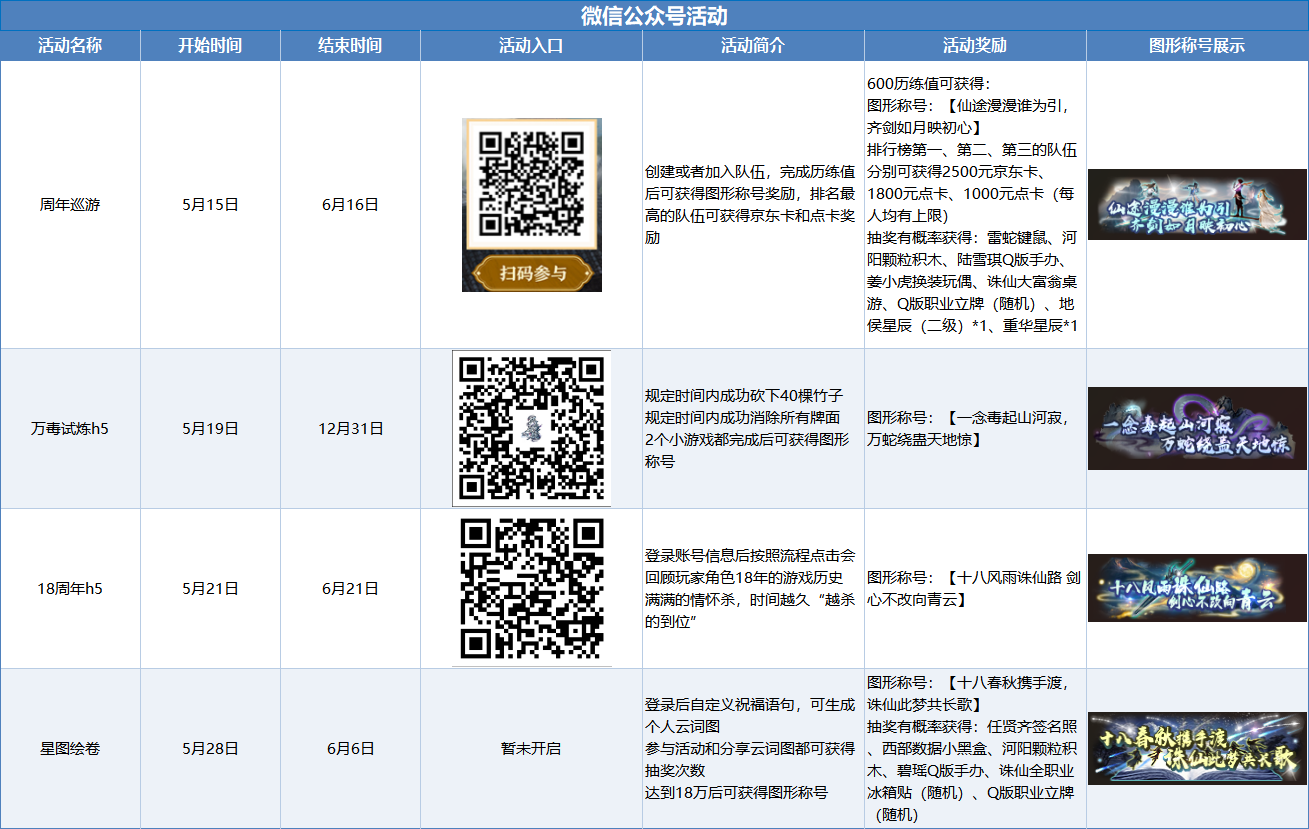The width and height of the screenshot is (1309, 829).
Task: Click the 星图绘卷 activity name cell
Action: click(70, 748)
